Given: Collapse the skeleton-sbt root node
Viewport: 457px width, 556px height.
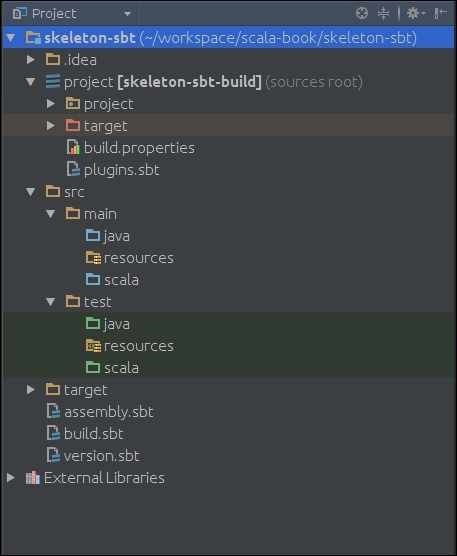Looking at the screenshot, I should click(x=11, y=37).
